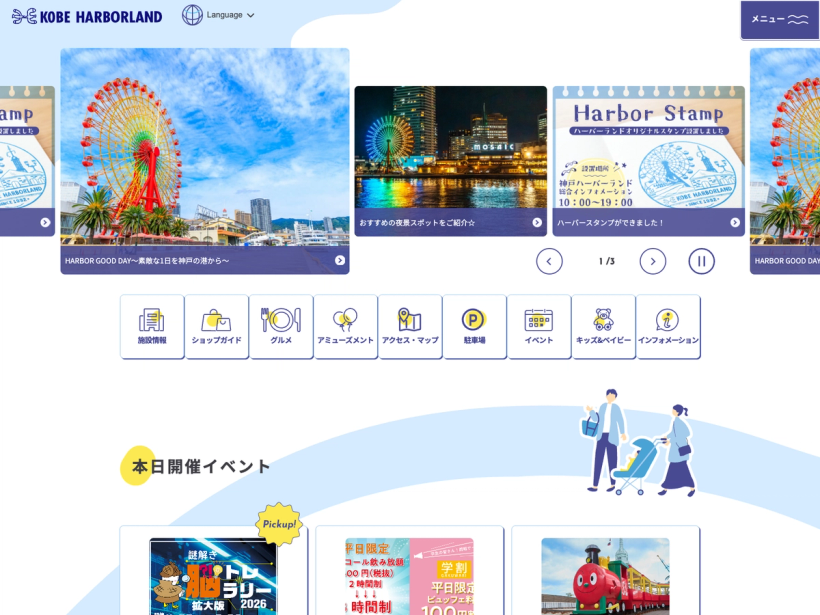Open the インフォメーション information icon
Viewport: 820px width, 615px height.
coord(668,326)
